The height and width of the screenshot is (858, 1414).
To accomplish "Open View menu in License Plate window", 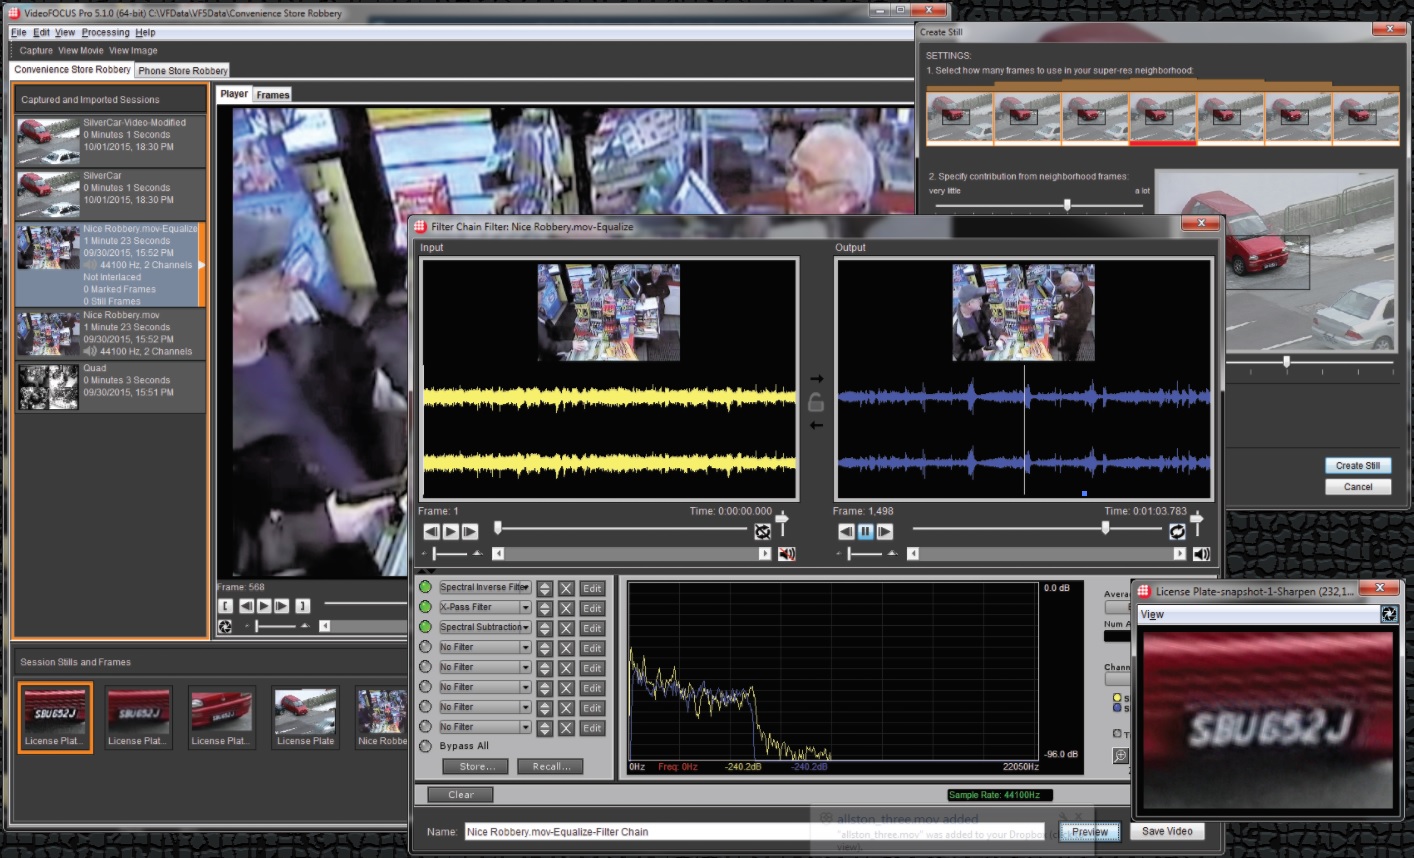I will tap(1152, 614).
